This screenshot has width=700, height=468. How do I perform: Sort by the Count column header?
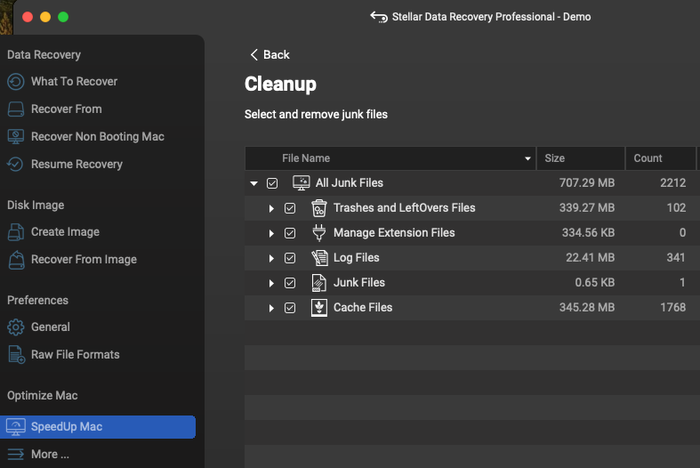click(661, 159)
